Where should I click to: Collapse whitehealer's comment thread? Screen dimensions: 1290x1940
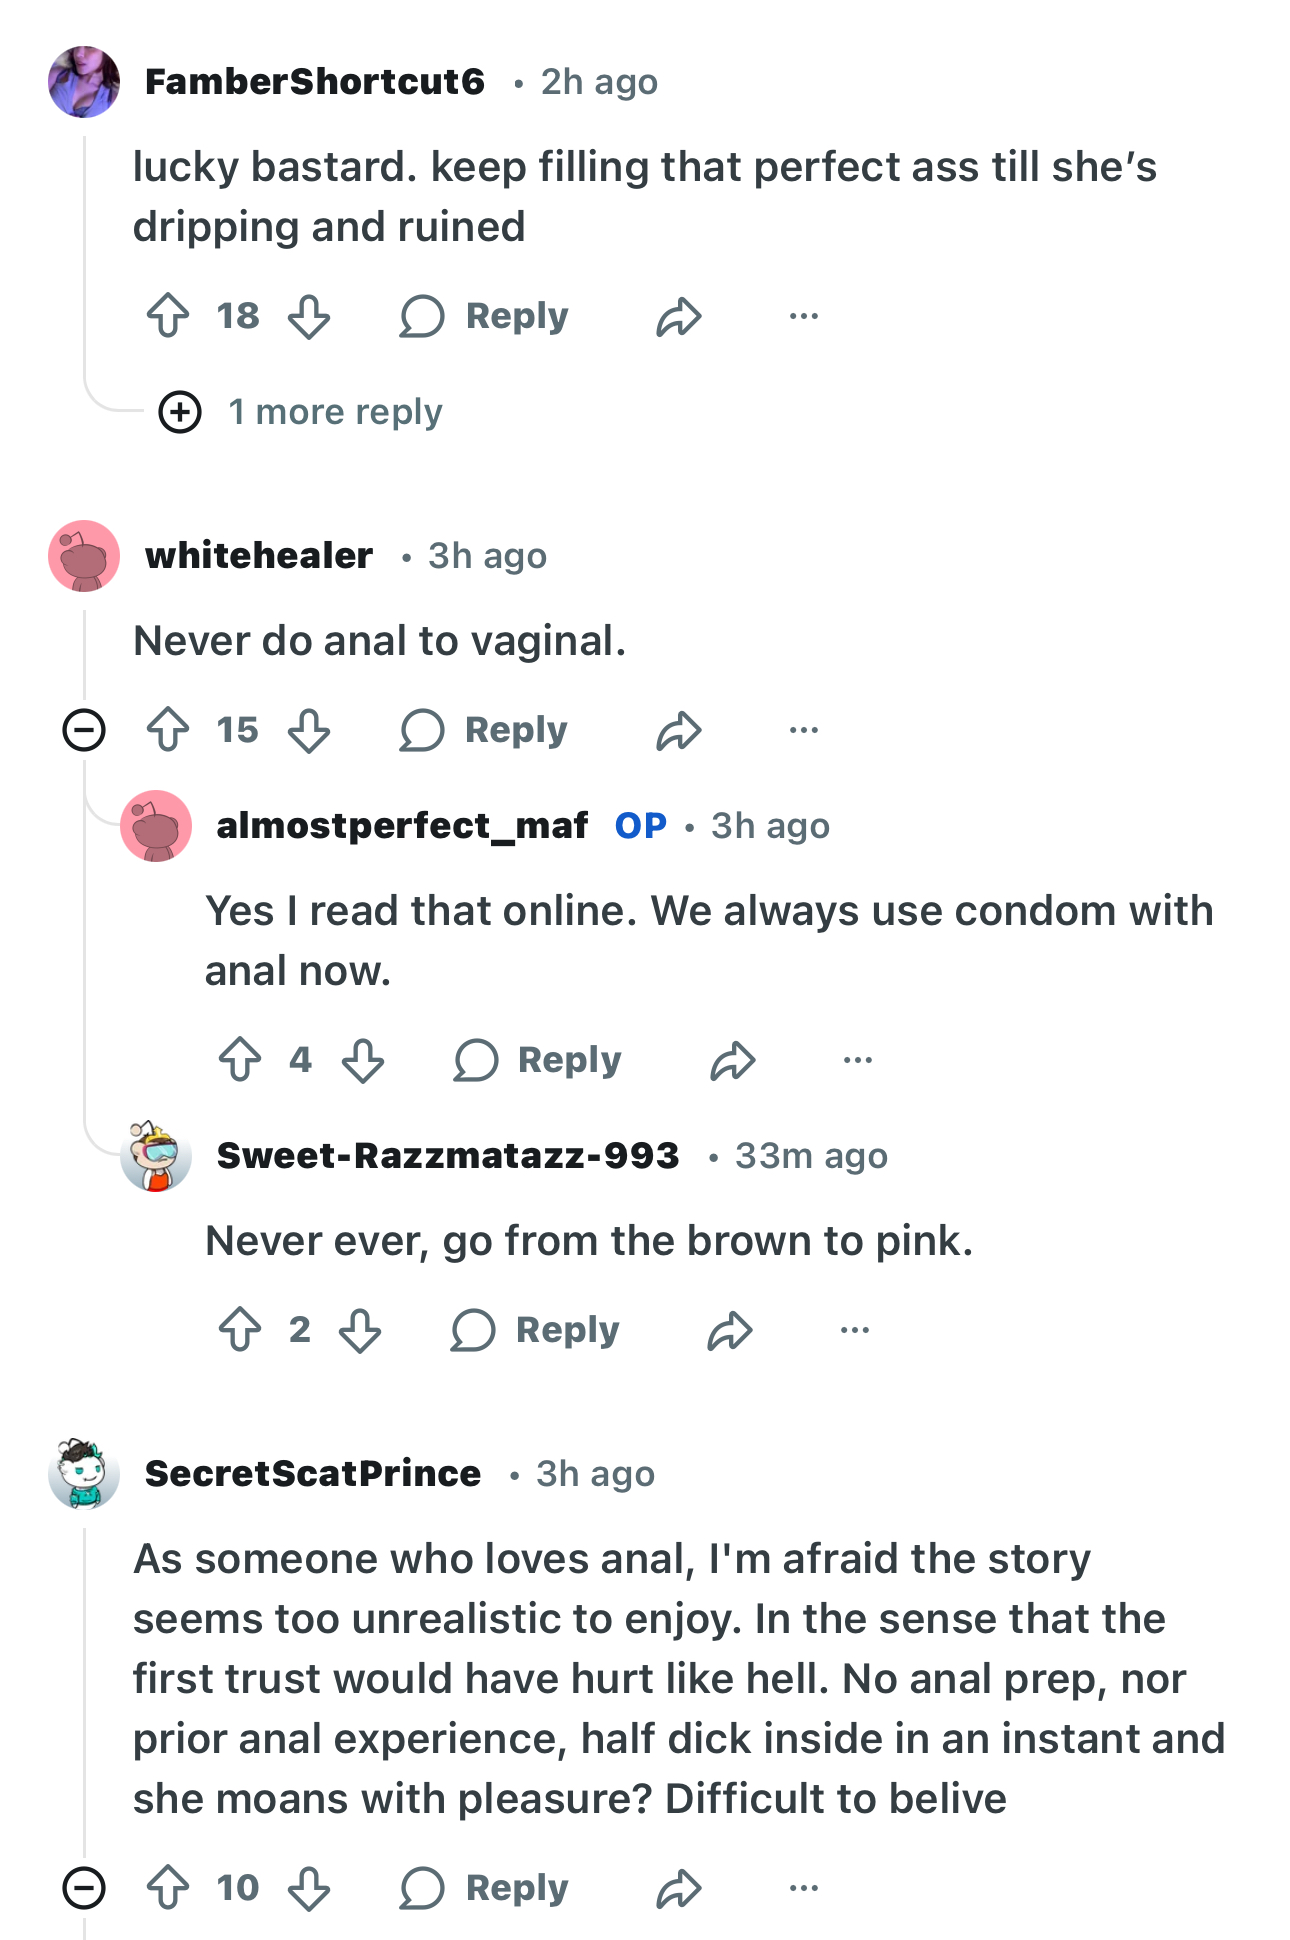point(84,730)
